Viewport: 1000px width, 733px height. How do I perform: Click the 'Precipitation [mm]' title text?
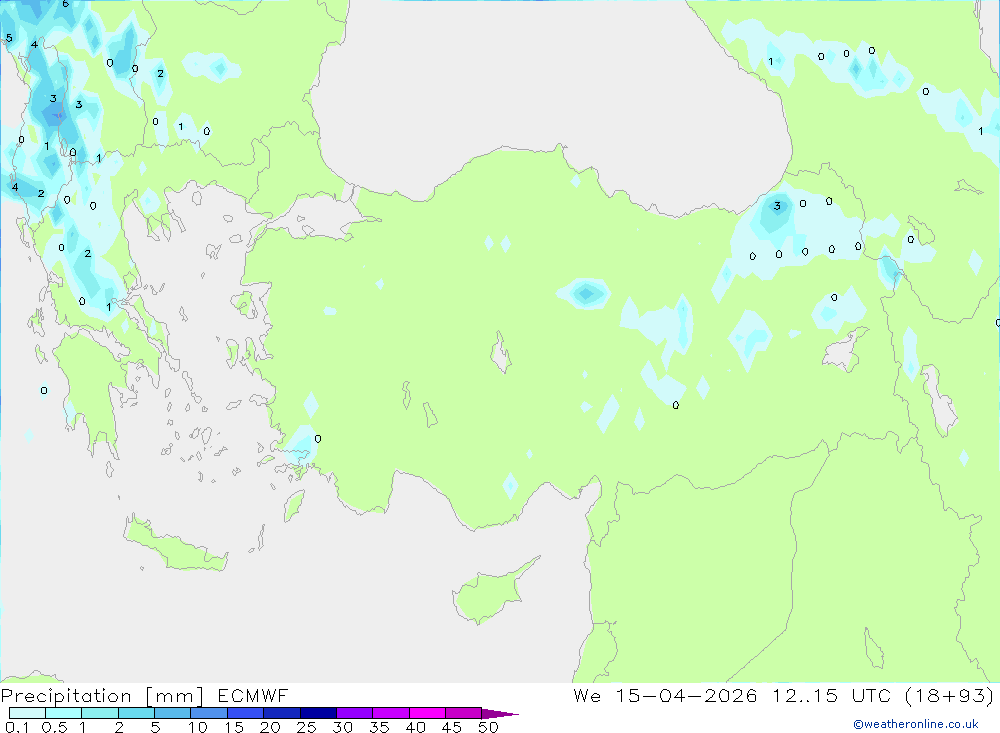click(x=102, y=696)
